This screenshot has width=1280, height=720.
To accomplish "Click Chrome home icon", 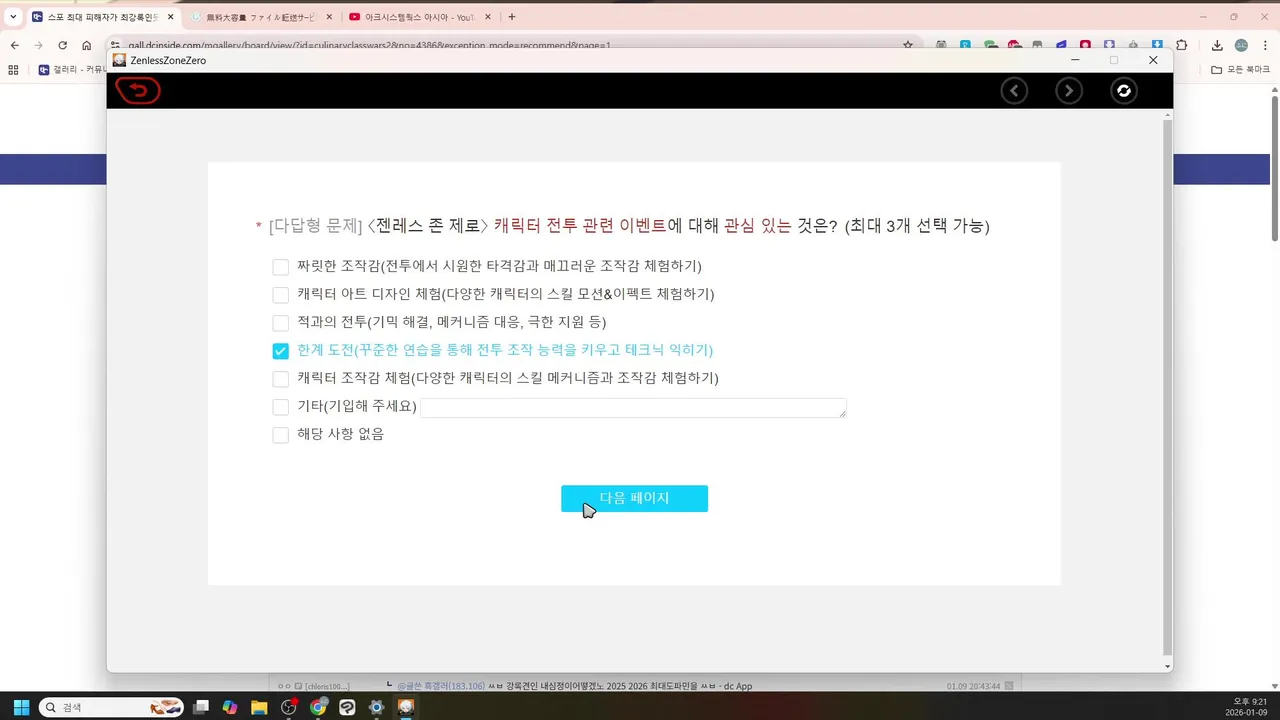I will (87, 45).
